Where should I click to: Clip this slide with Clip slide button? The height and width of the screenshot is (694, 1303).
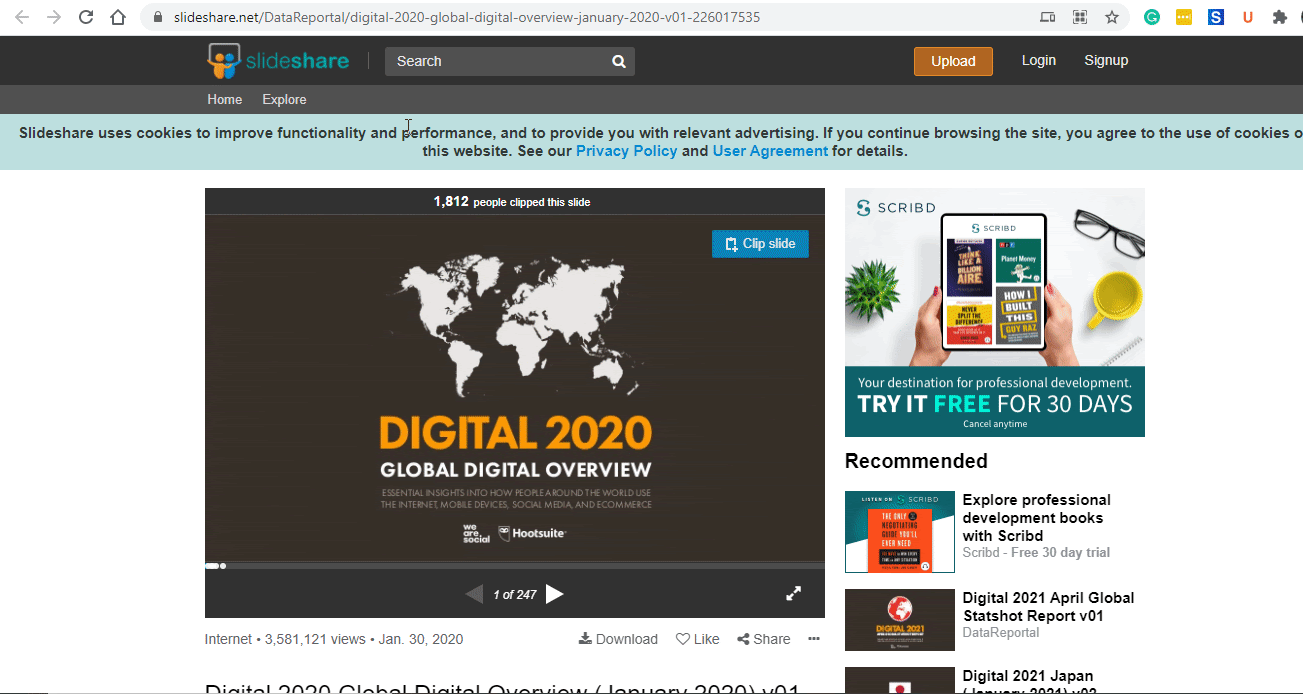760,244
